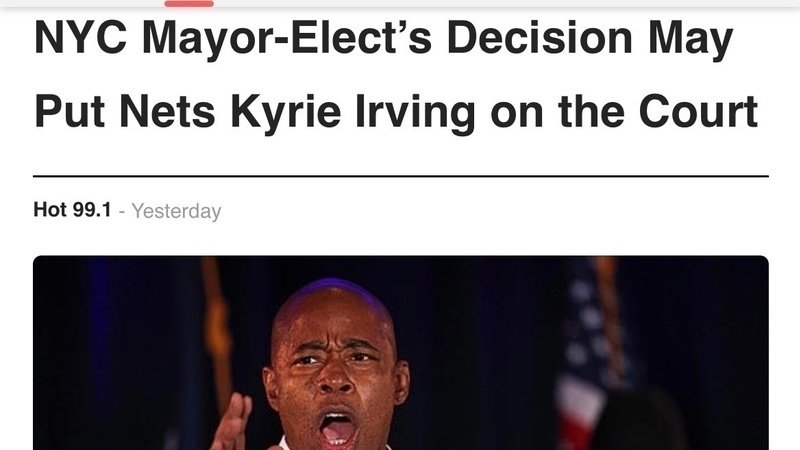Click Mayor-Elect's in the headline
The width and height of the screenshot is (800, 450).
pyautogui.click(x=287, y=38)
